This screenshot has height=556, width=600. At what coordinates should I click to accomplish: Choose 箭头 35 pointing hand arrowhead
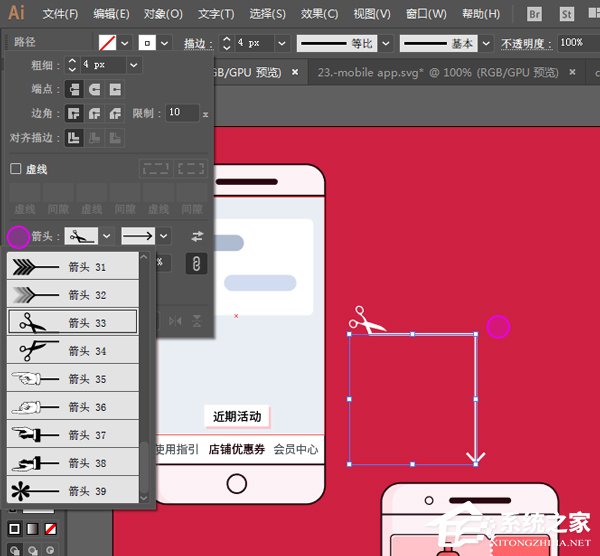coord(73,379)
